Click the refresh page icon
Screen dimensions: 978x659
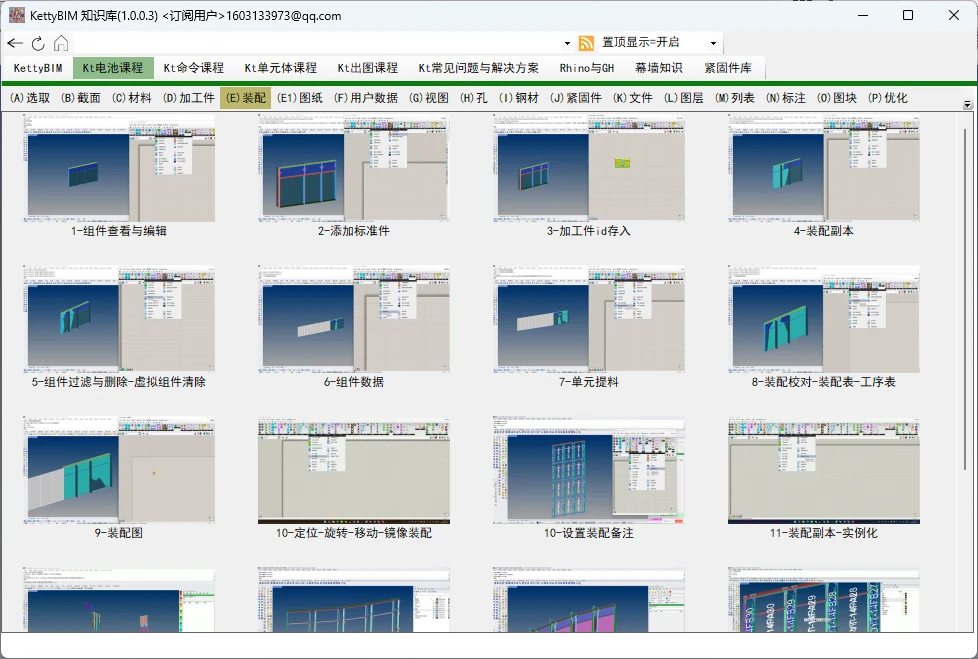[x=38, y=43]
